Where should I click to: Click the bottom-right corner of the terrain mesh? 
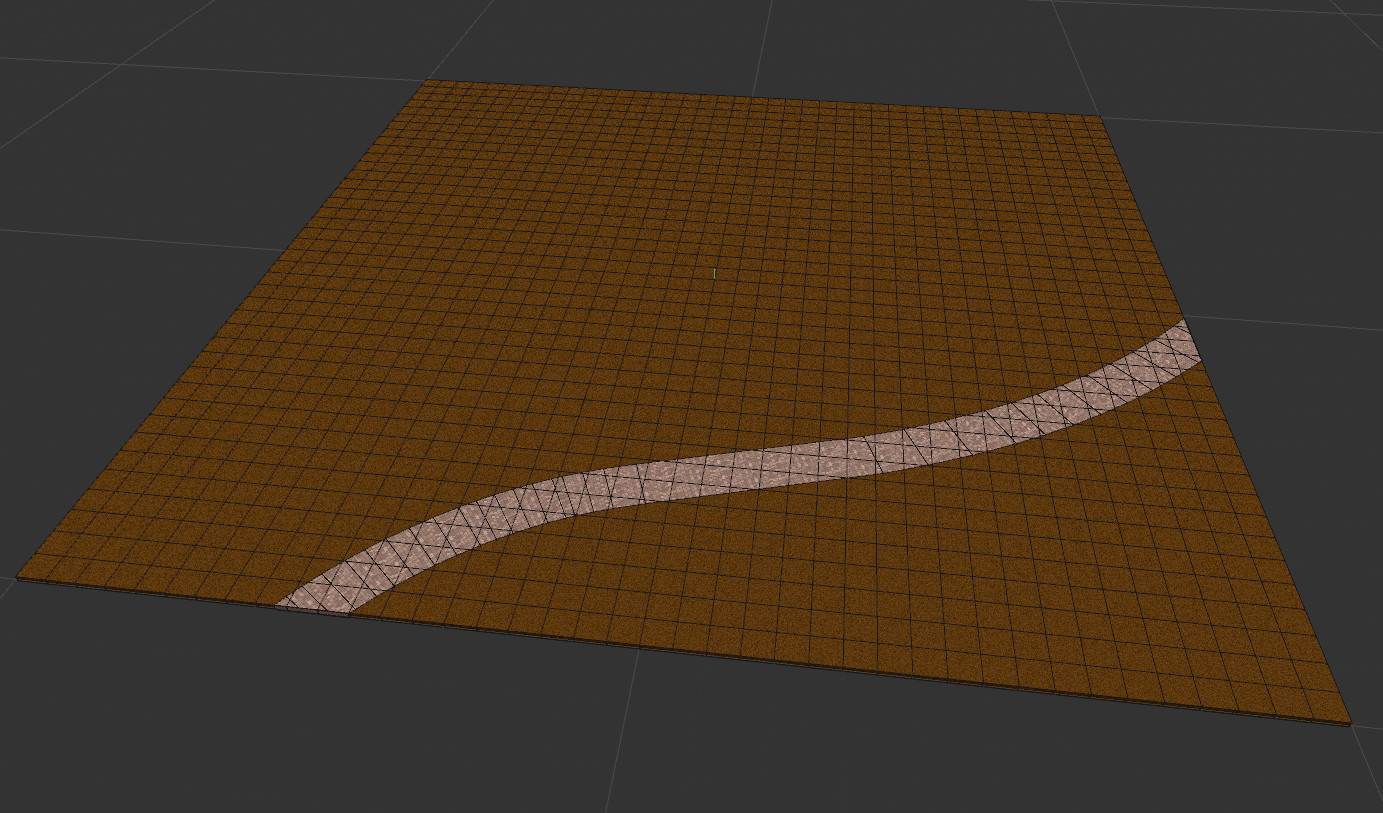[1348, 720]
